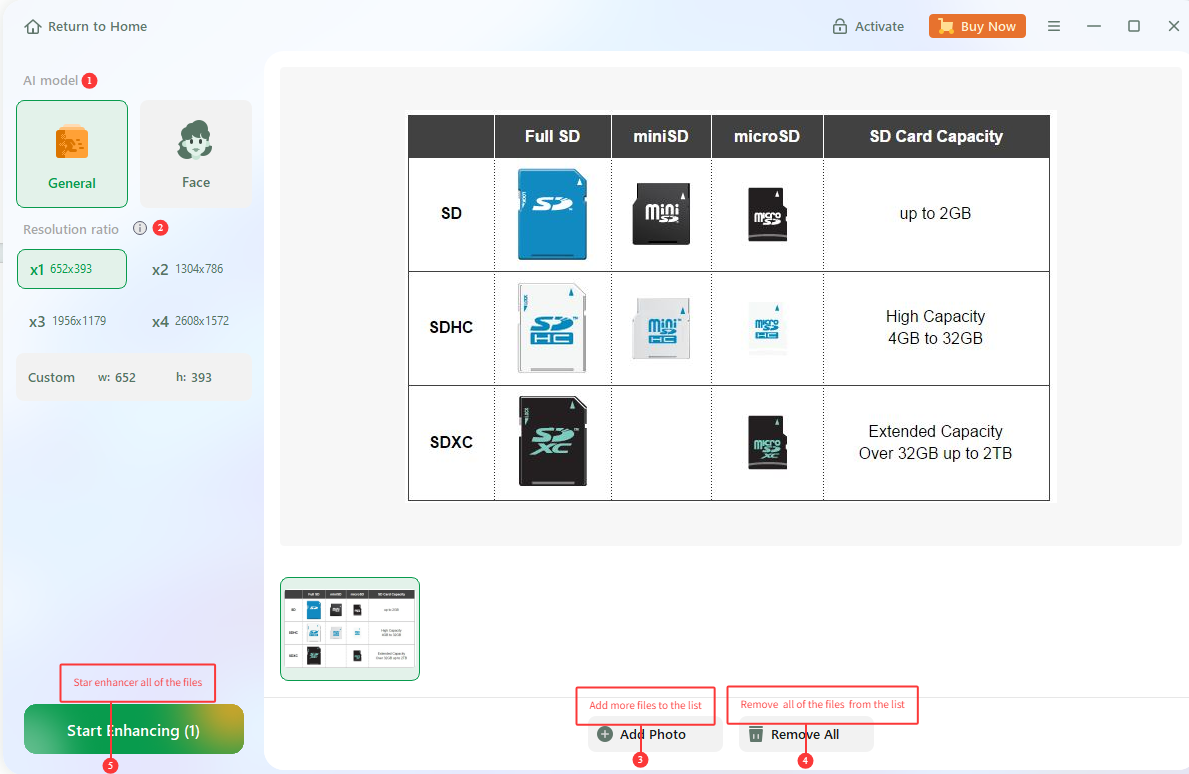Viewport: 1189px width, 774px height.
Task: Click the Activate lock icon
Action: pyautogui.click(x=839, y=27)
